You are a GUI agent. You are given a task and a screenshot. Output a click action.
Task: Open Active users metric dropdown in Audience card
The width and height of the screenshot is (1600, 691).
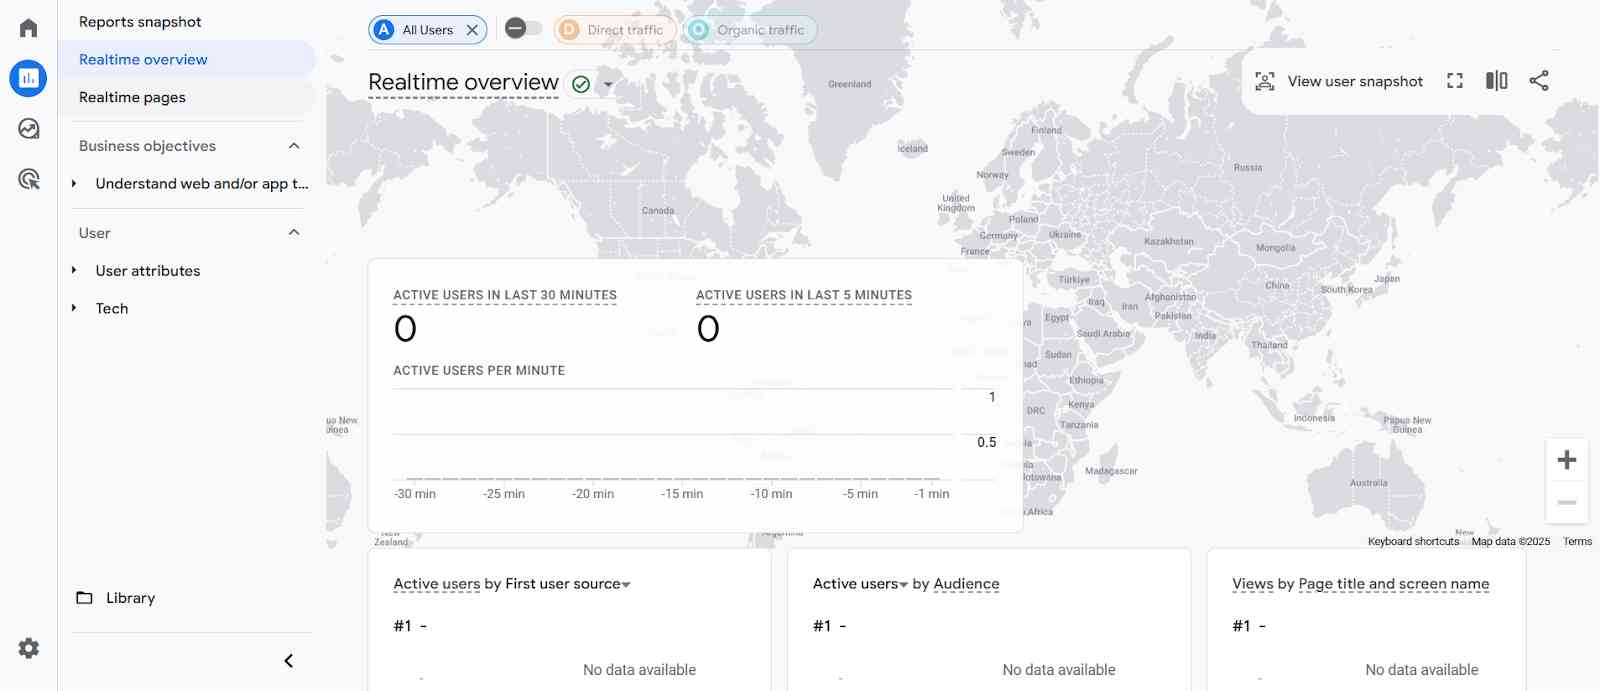pyautogui.click(x=860, y=584)
